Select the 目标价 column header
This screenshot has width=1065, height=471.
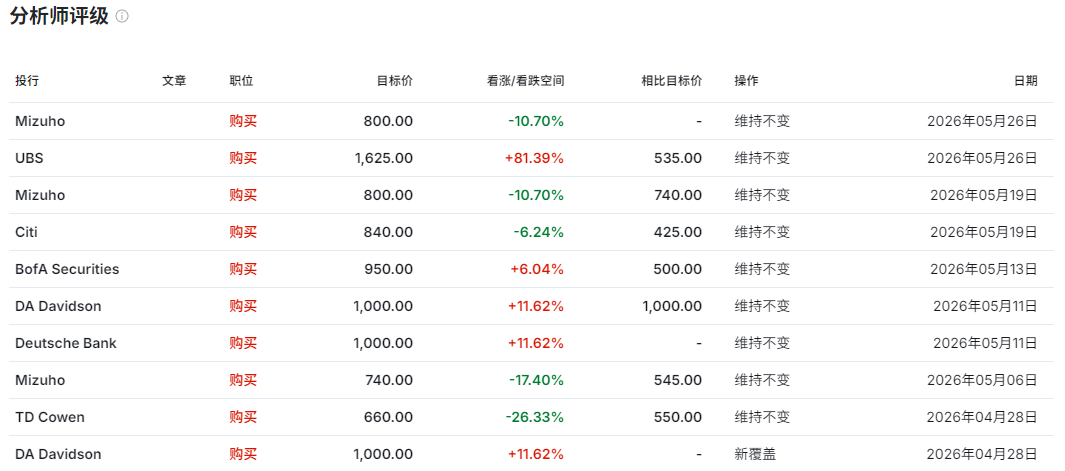(x=395, y=81)
